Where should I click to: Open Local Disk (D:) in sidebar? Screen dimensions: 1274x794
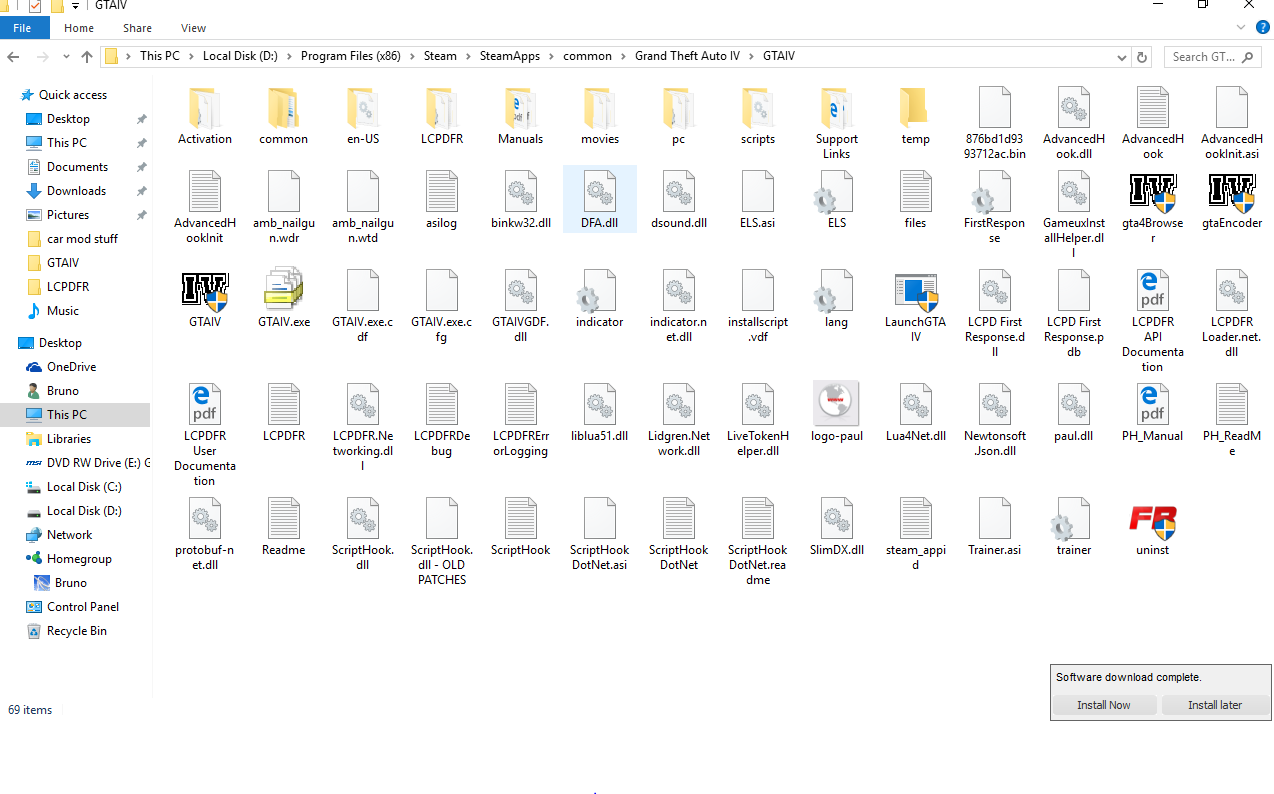pyautogui.click(x=84, y=511)
